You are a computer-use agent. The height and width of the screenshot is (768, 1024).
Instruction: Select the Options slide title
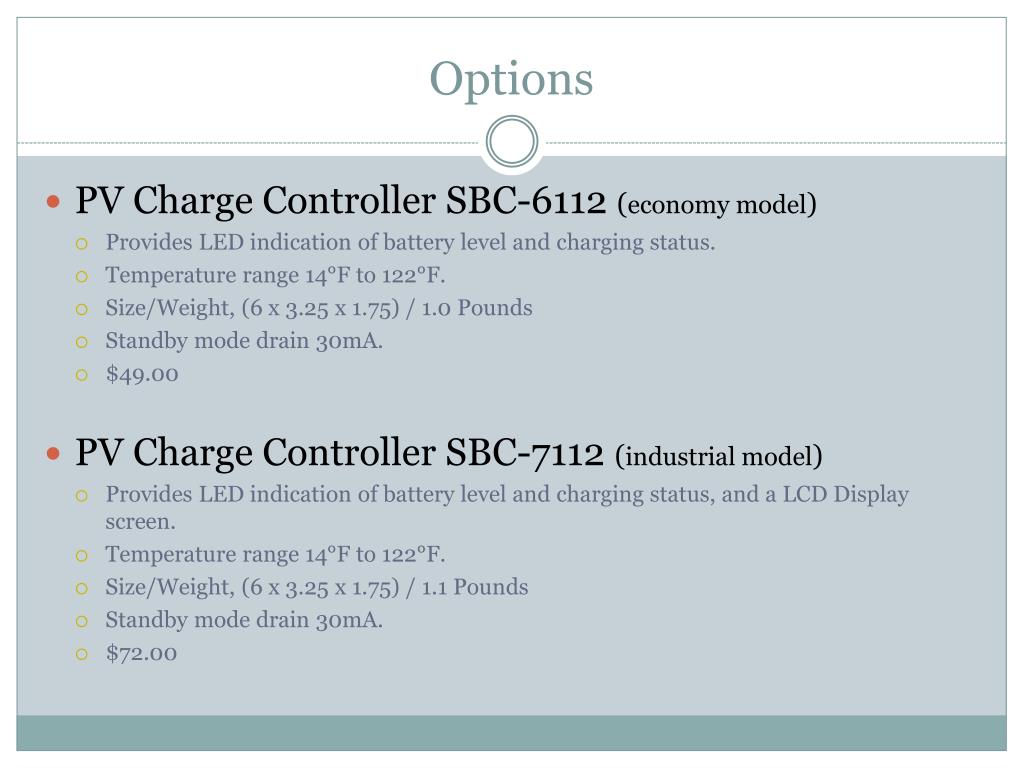click(511, 80)
